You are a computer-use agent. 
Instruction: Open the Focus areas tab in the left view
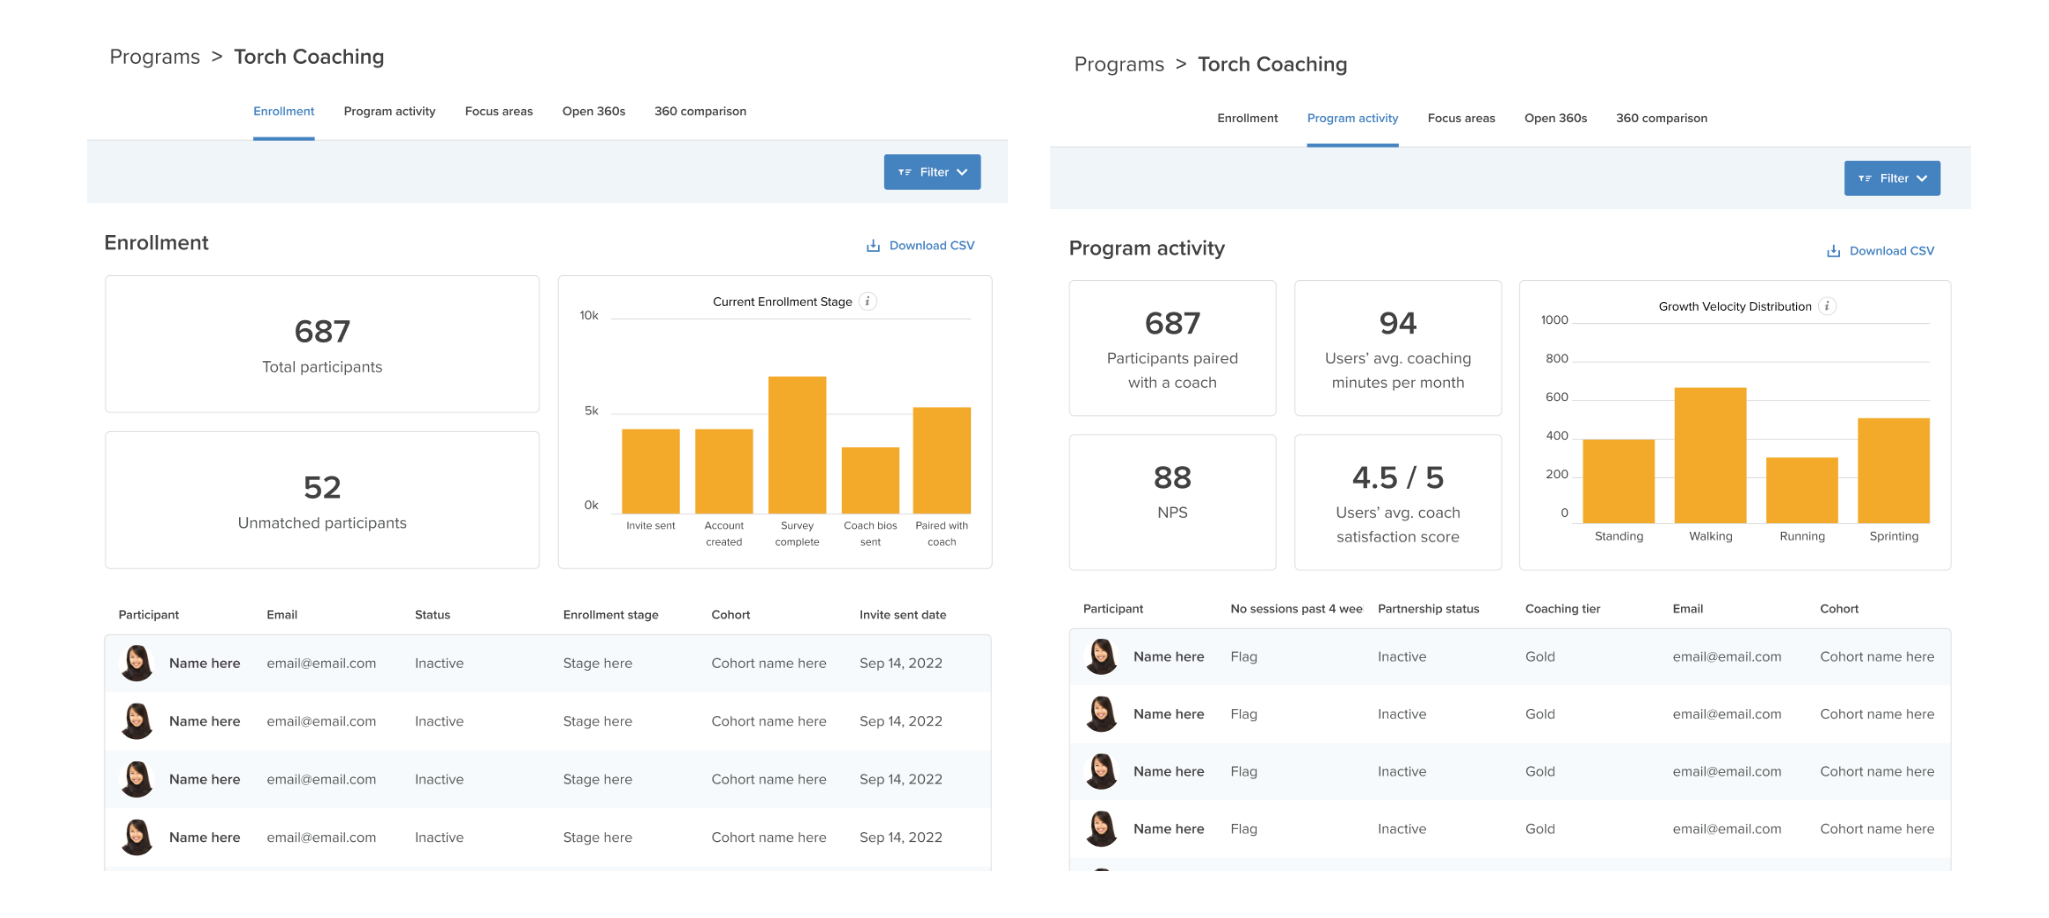pyautogui.click(x=499, y=111)
